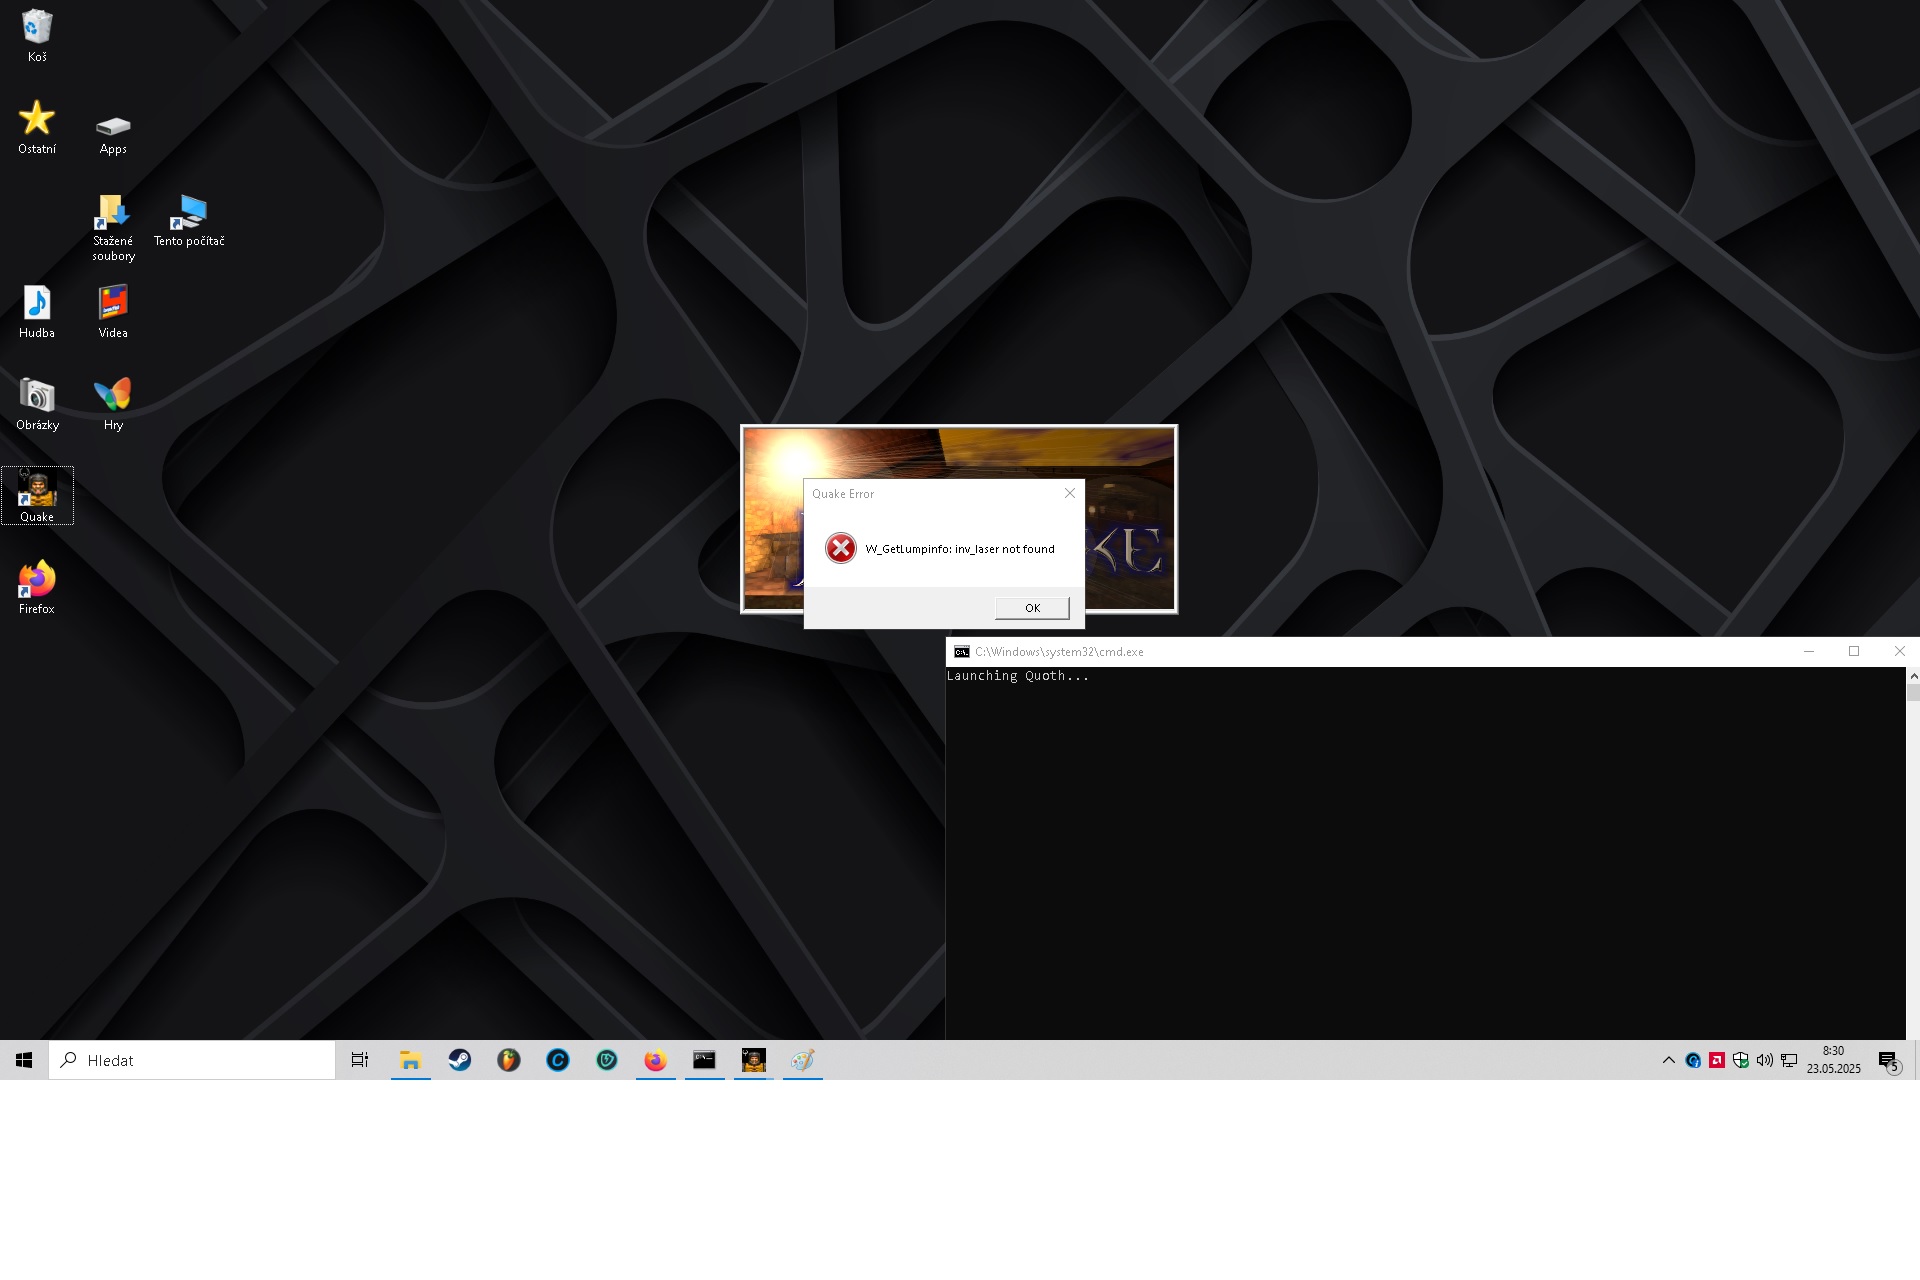This screenshot has height=1280, width=1920.
Task: Open AMD software tray icon
Action: (1717, 1060)
